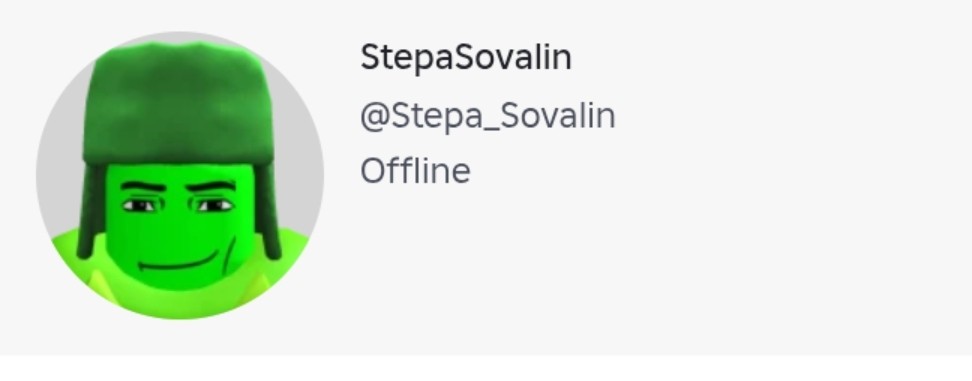
Task: Click the Offline status label
Action: tap(415, 170)
